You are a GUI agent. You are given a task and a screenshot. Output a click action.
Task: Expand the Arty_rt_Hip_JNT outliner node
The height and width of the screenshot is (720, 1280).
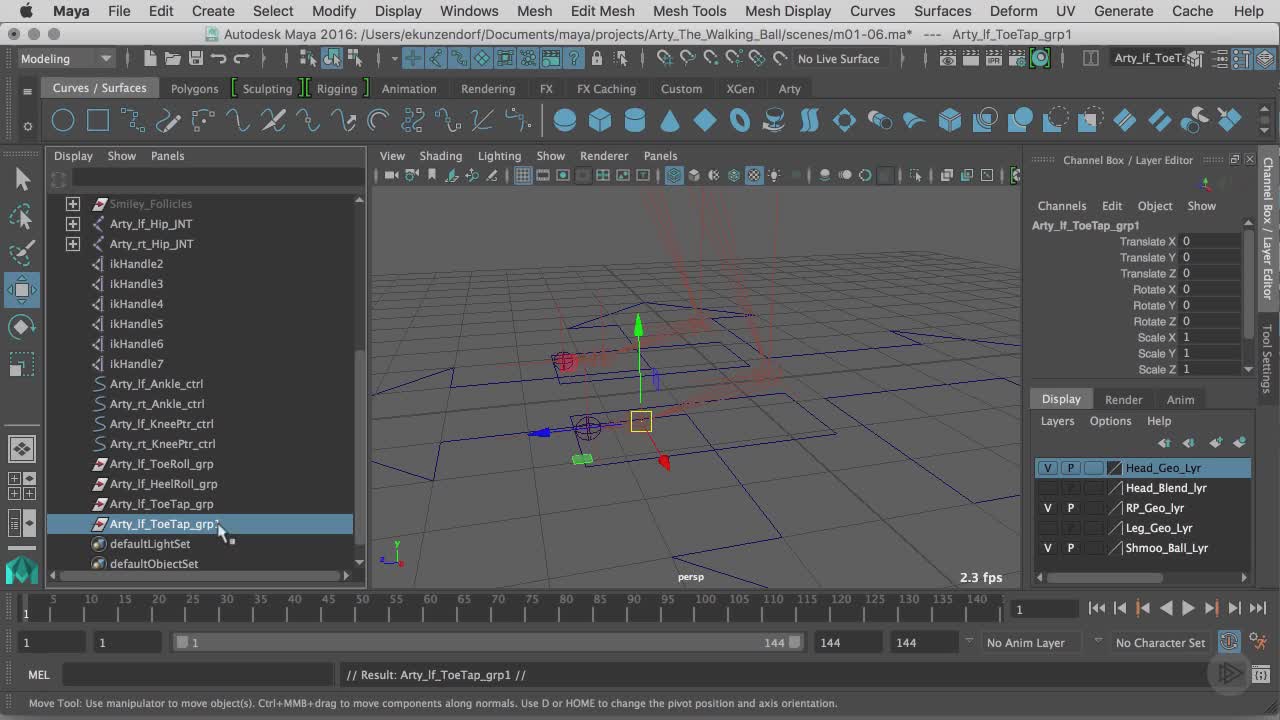[72, 244]
